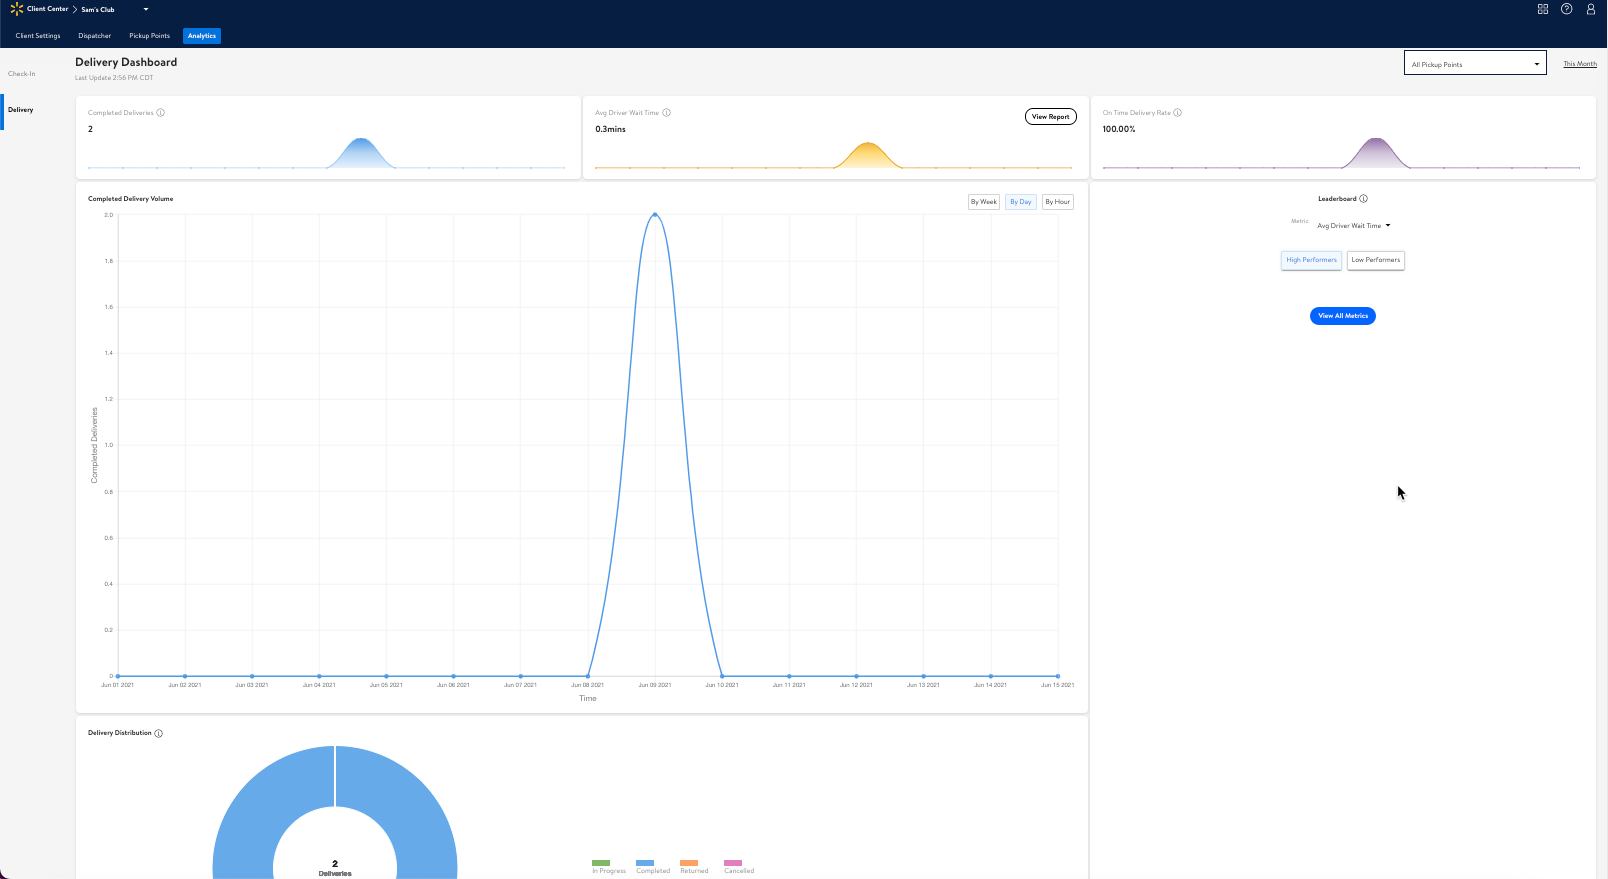
Task: Click the 100.00% value
Action: [1119, 129]
